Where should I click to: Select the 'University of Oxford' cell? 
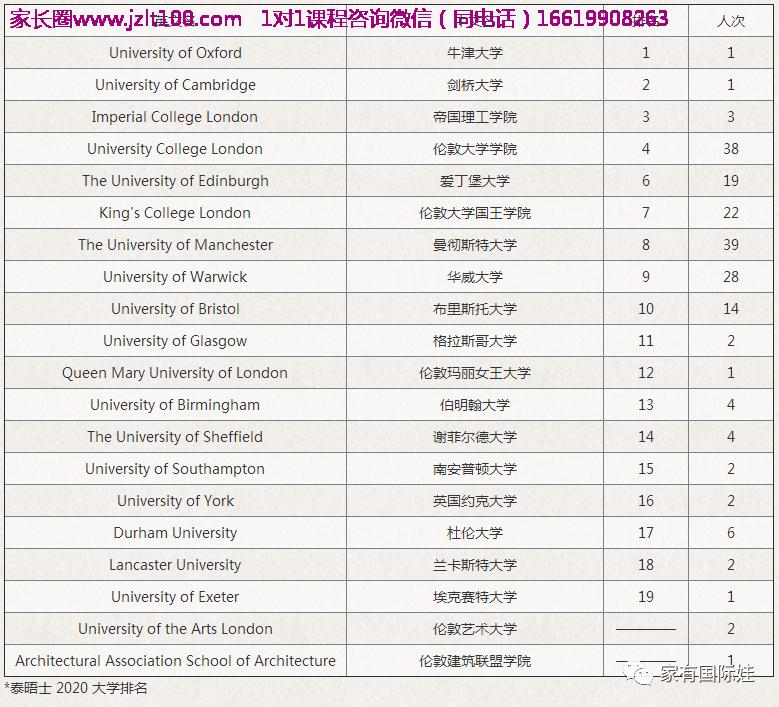[x=175, y=53]
